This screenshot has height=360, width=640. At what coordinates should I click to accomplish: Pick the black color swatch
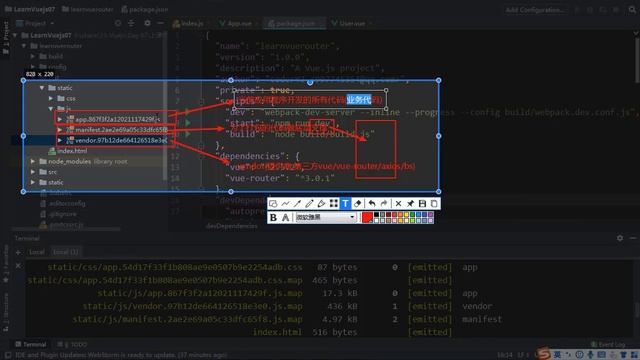[376, 215]
